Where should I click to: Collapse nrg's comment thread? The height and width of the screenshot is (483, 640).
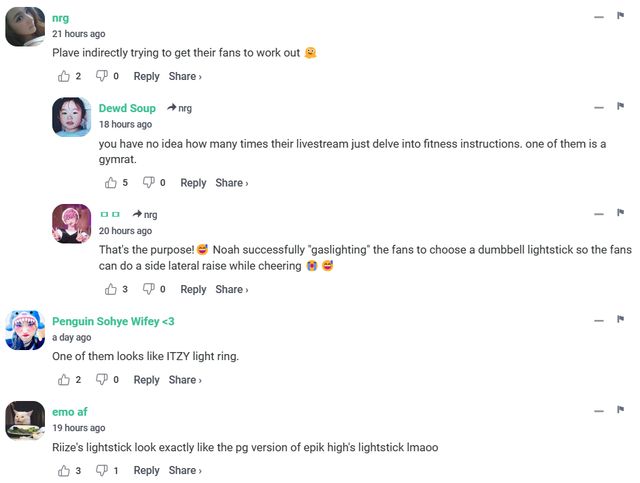598,17
